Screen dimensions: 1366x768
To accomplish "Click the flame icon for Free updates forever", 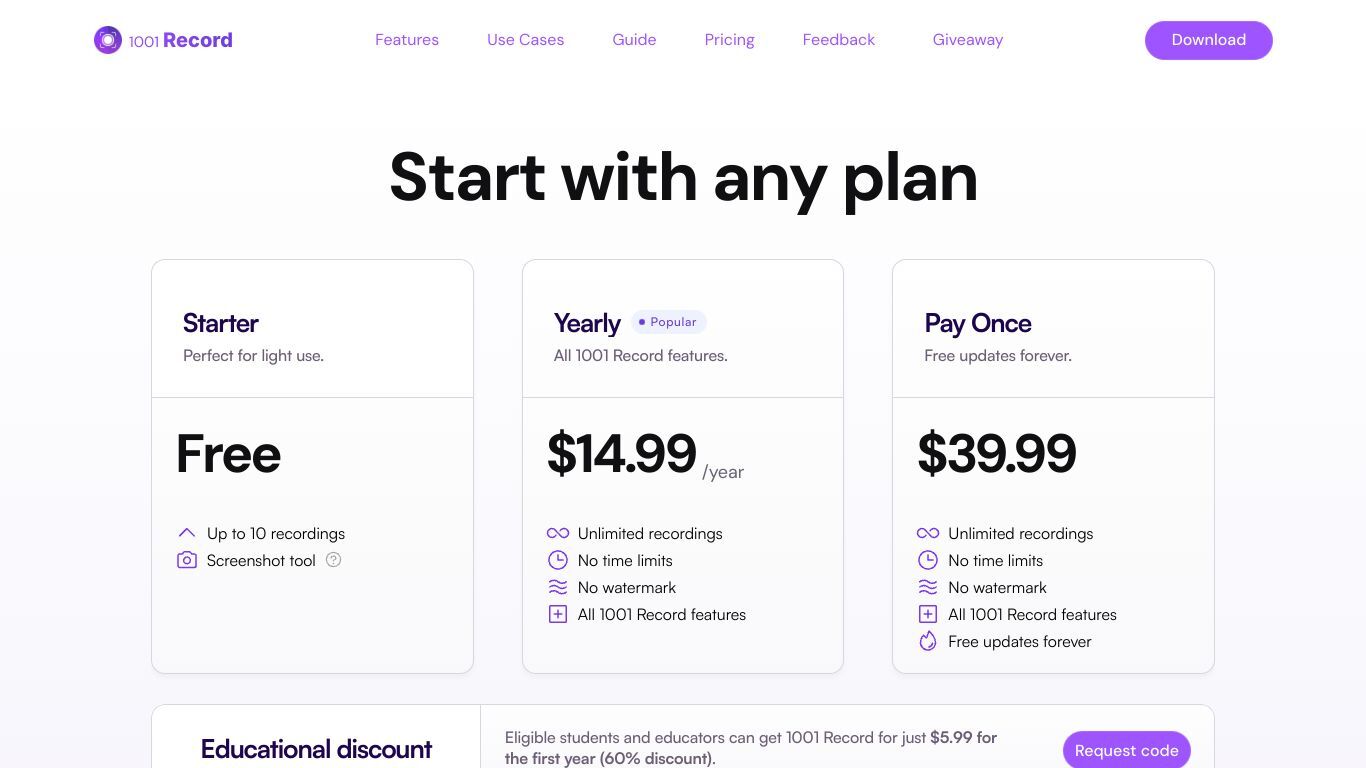I will (x=928, y=641).
